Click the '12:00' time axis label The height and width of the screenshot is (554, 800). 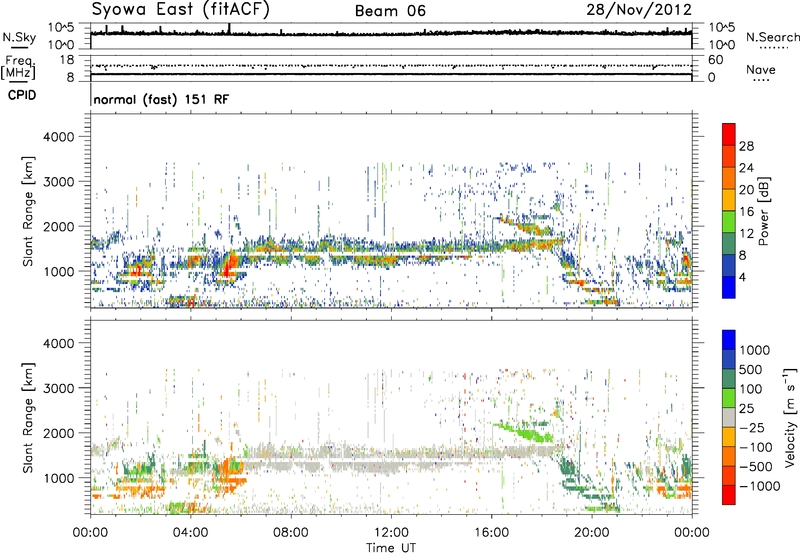[x=391, y=532]
